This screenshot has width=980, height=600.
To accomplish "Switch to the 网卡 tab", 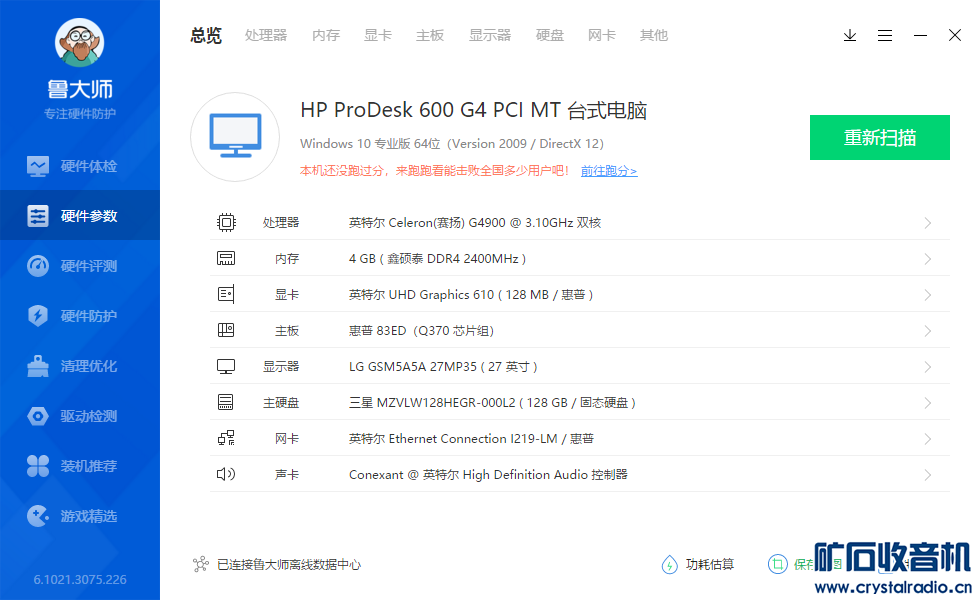I will pyautogui.click(x=602, y=35).
